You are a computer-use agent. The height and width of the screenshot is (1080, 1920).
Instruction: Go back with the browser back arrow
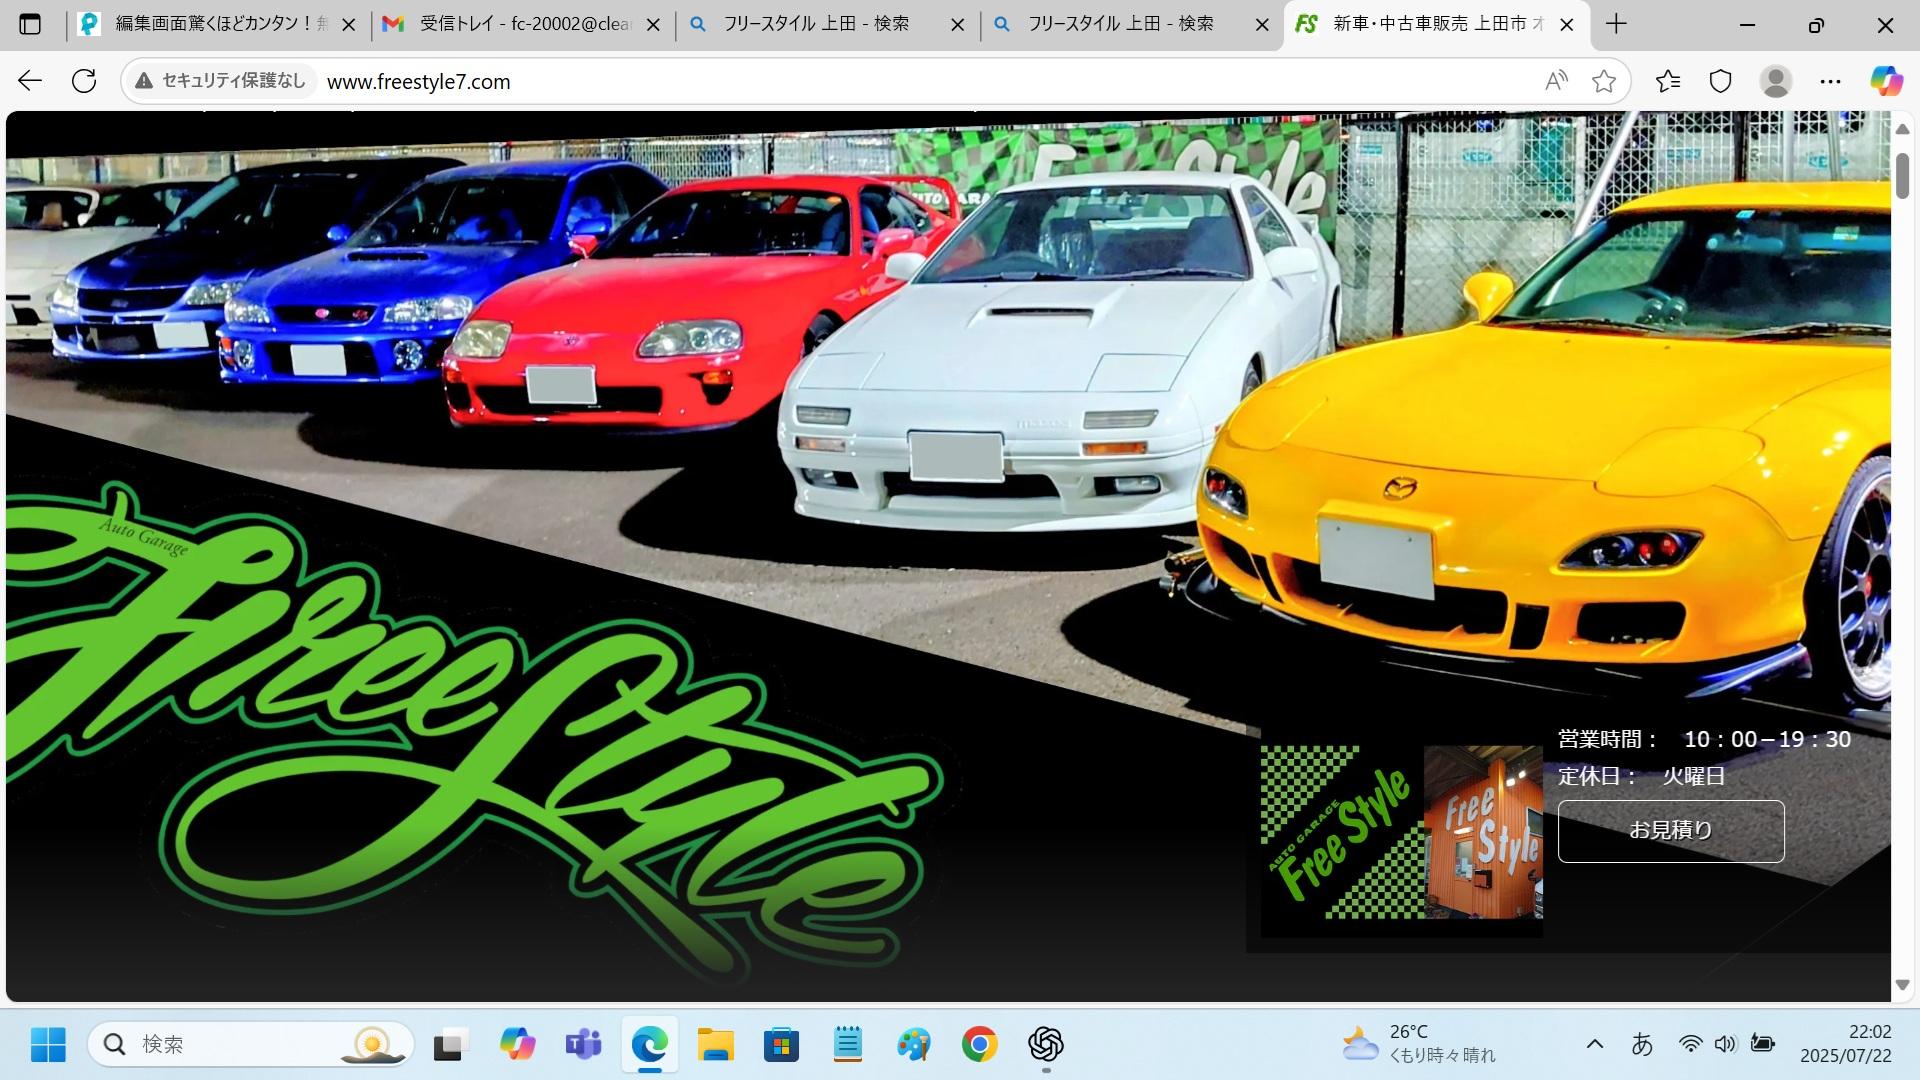(30, 81)
